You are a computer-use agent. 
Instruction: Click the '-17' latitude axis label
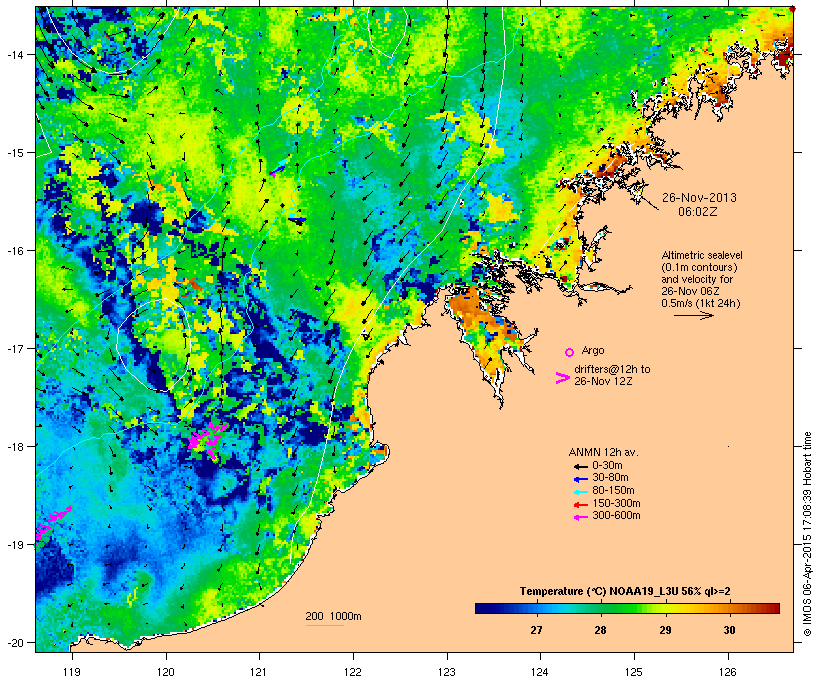(14, 348)
